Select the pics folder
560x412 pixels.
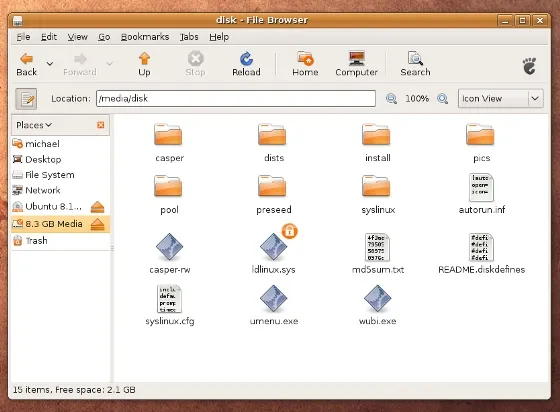(481, 142)
